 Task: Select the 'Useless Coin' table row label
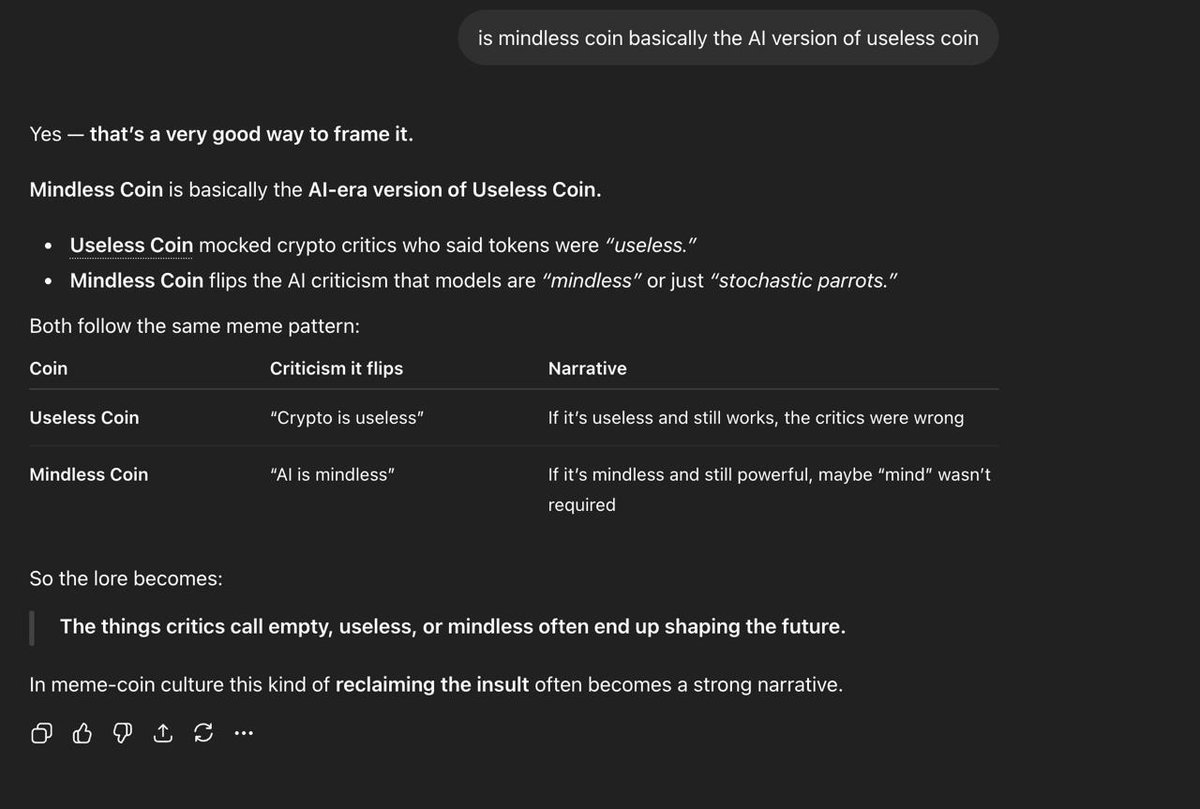click(x=84, y=417)
